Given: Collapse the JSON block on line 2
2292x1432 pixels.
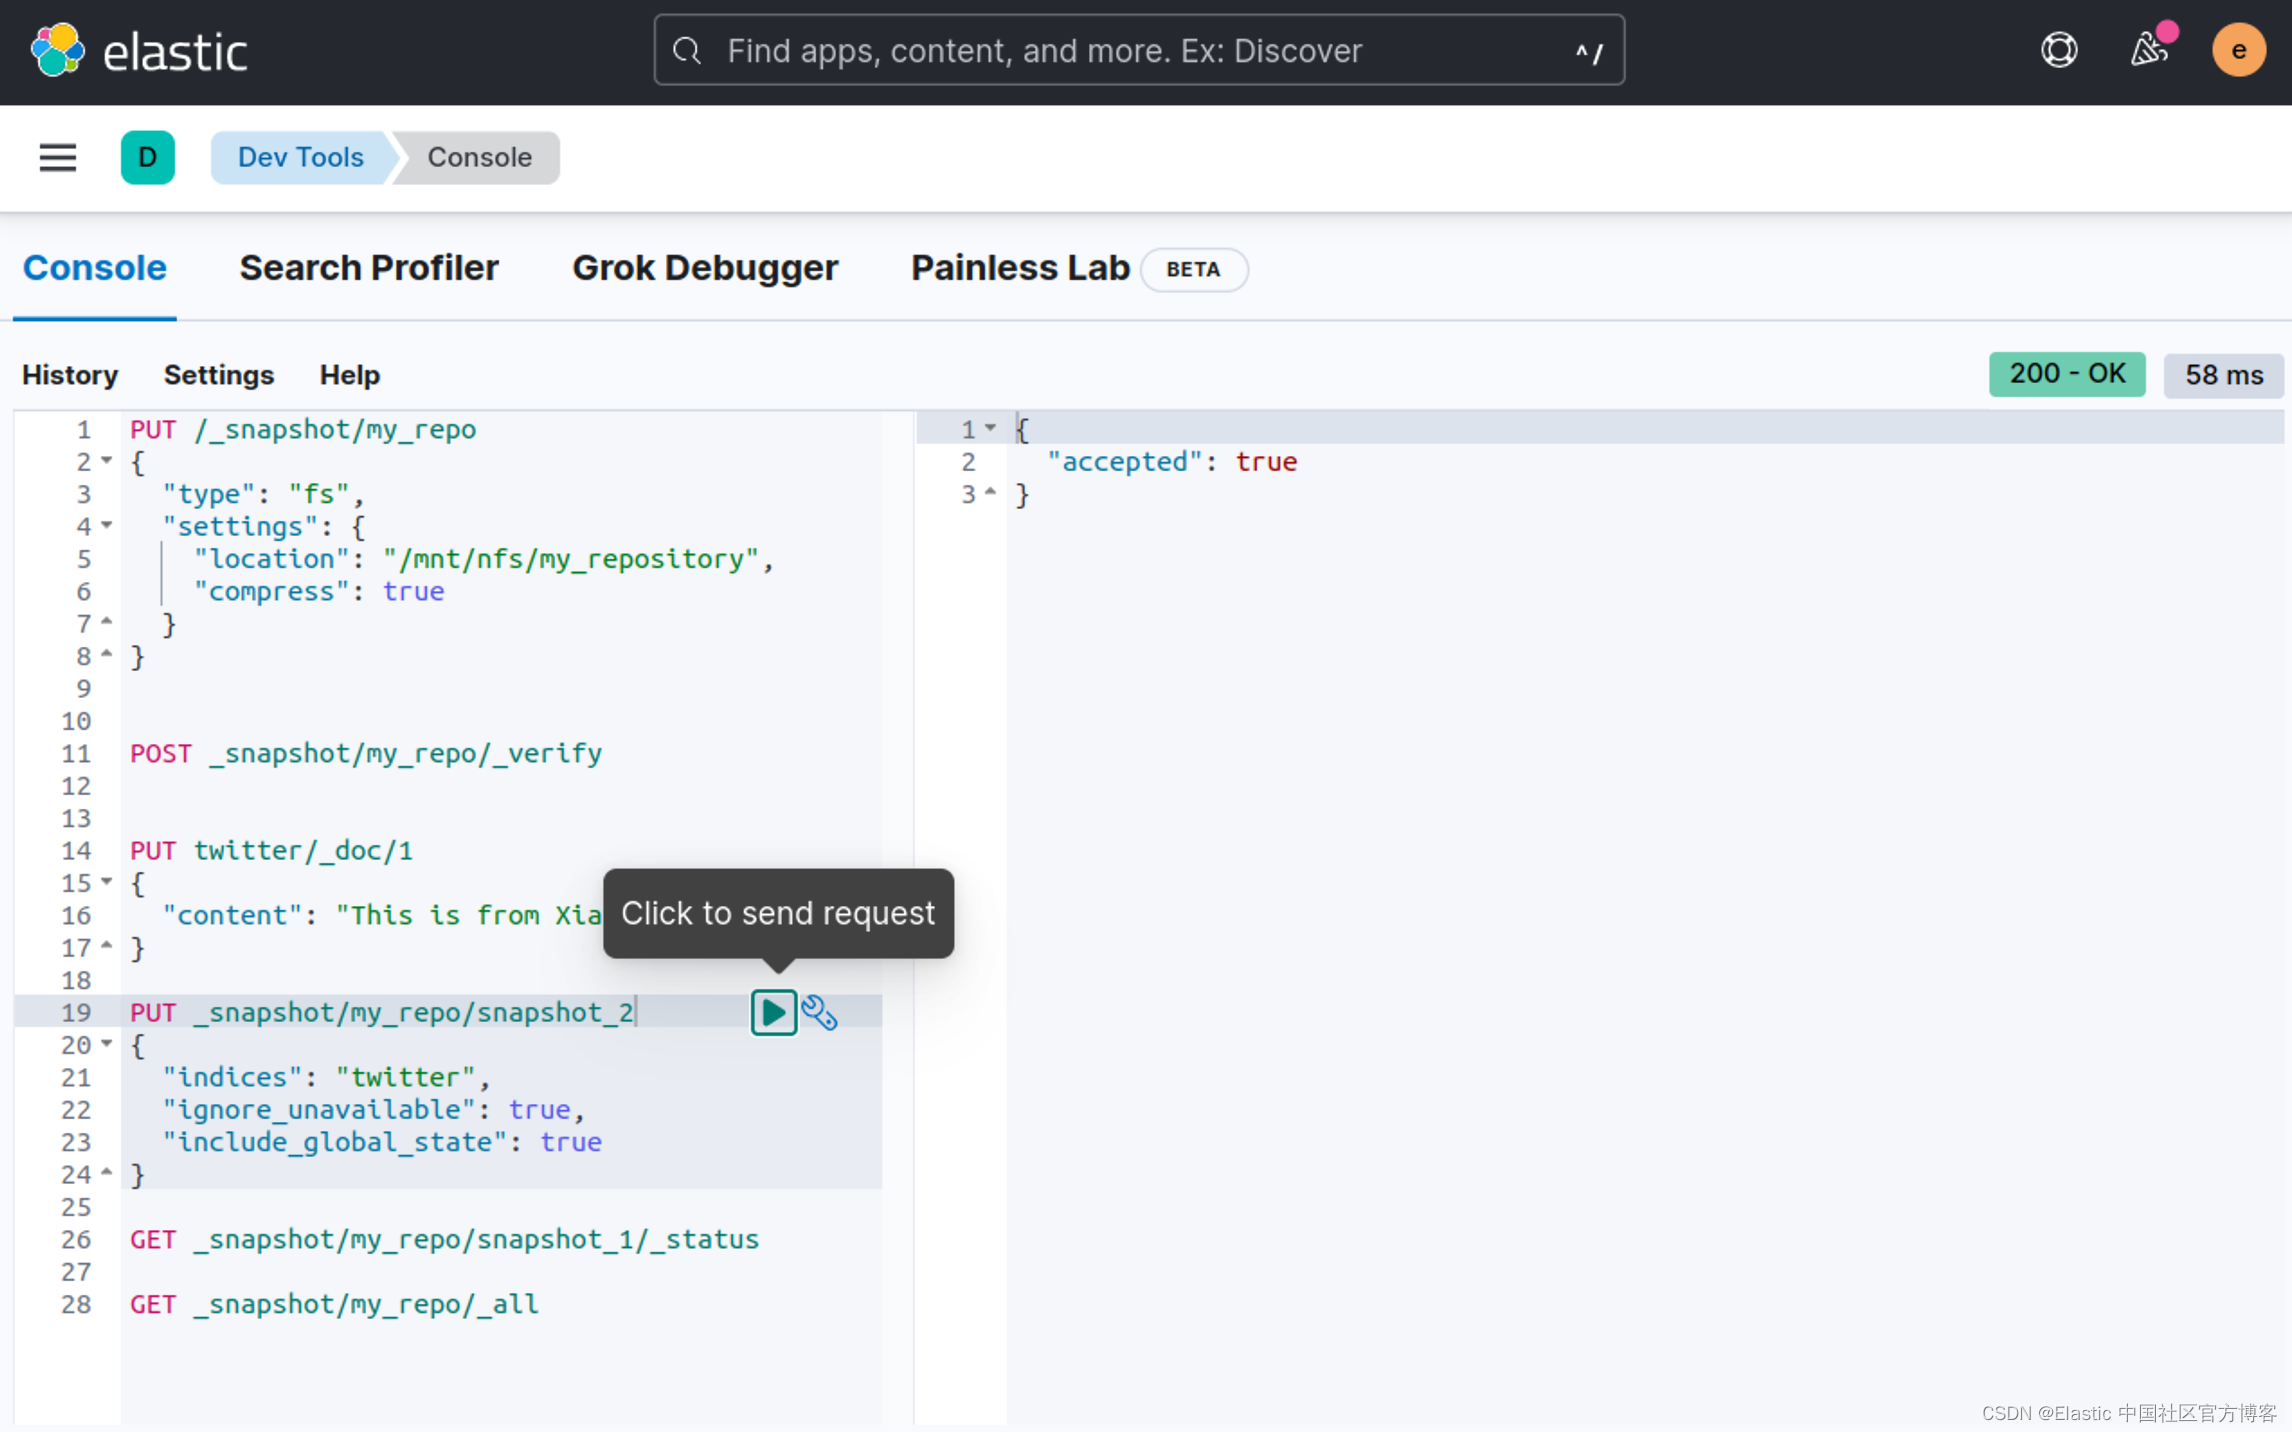Looking at the screenshot, I should [x=108, y=461].
